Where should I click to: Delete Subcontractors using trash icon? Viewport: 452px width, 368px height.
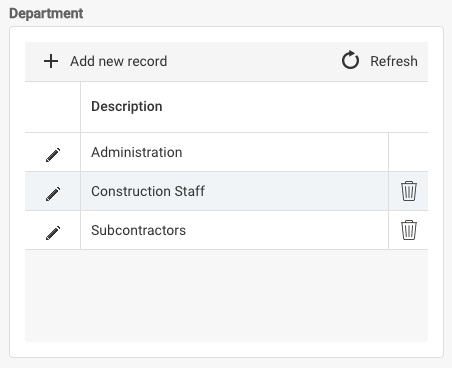[x=409, y=230]
